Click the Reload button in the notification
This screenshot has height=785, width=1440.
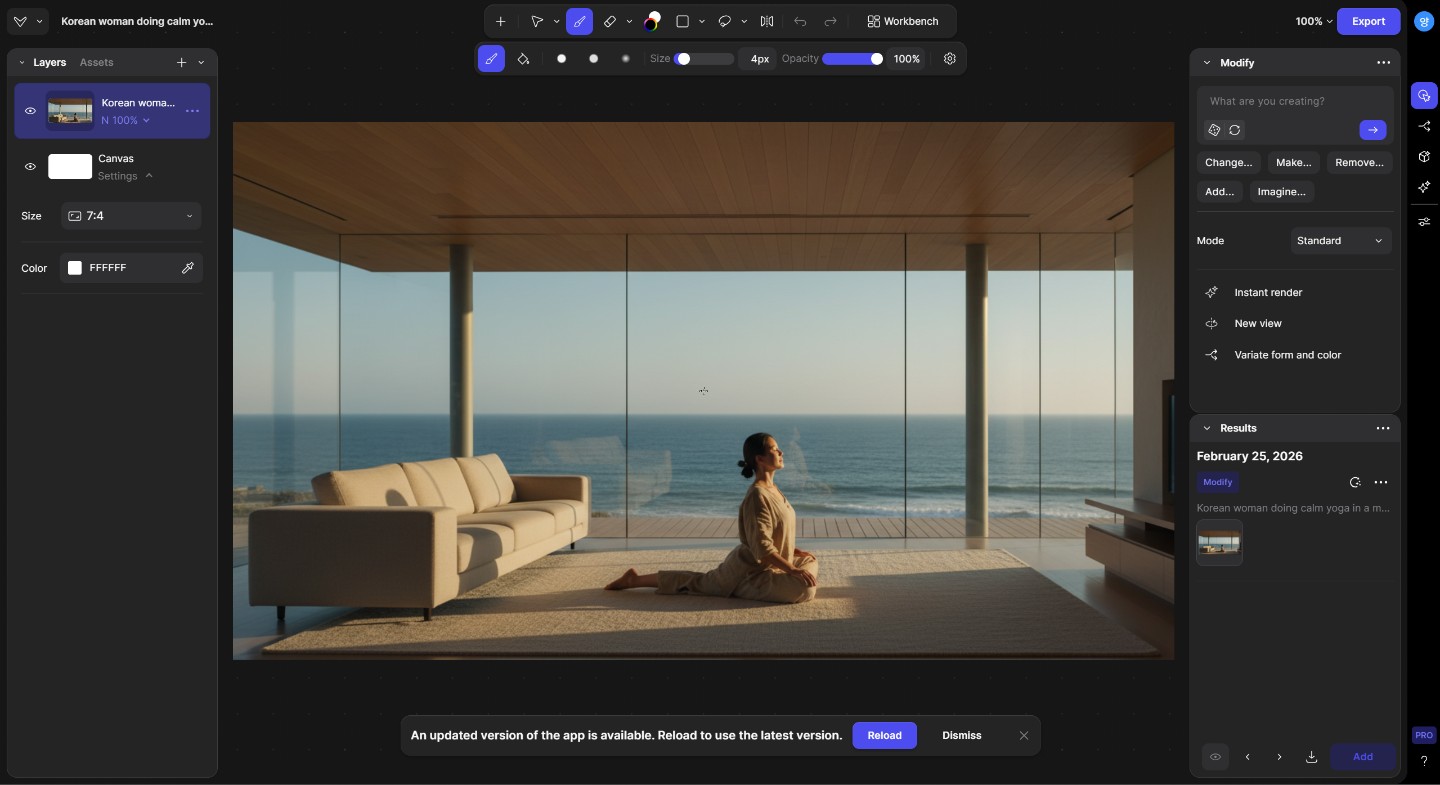pos(884,736)
